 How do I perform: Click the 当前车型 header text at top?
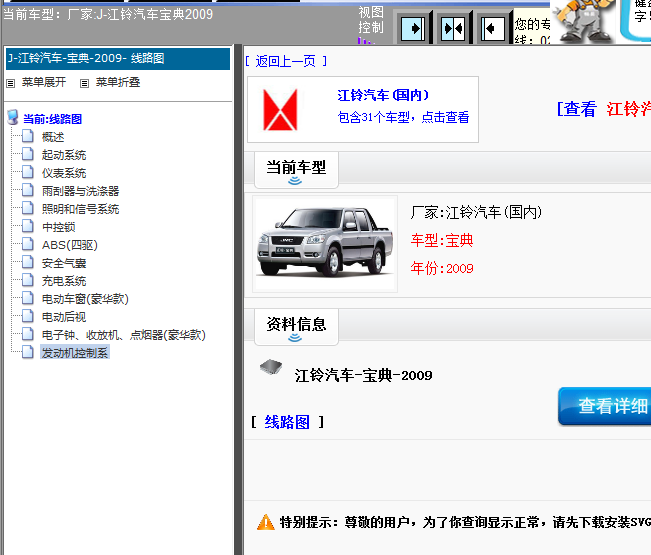pyautogui.click(x=108, y=14)
